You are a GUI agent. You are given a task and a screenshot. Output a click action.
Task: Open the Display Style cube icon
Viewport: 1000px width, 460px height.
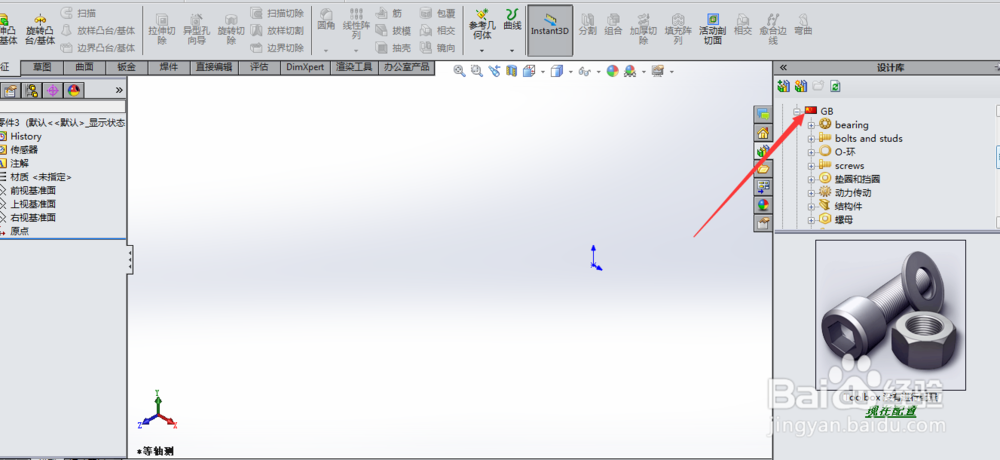click(557, 71)
